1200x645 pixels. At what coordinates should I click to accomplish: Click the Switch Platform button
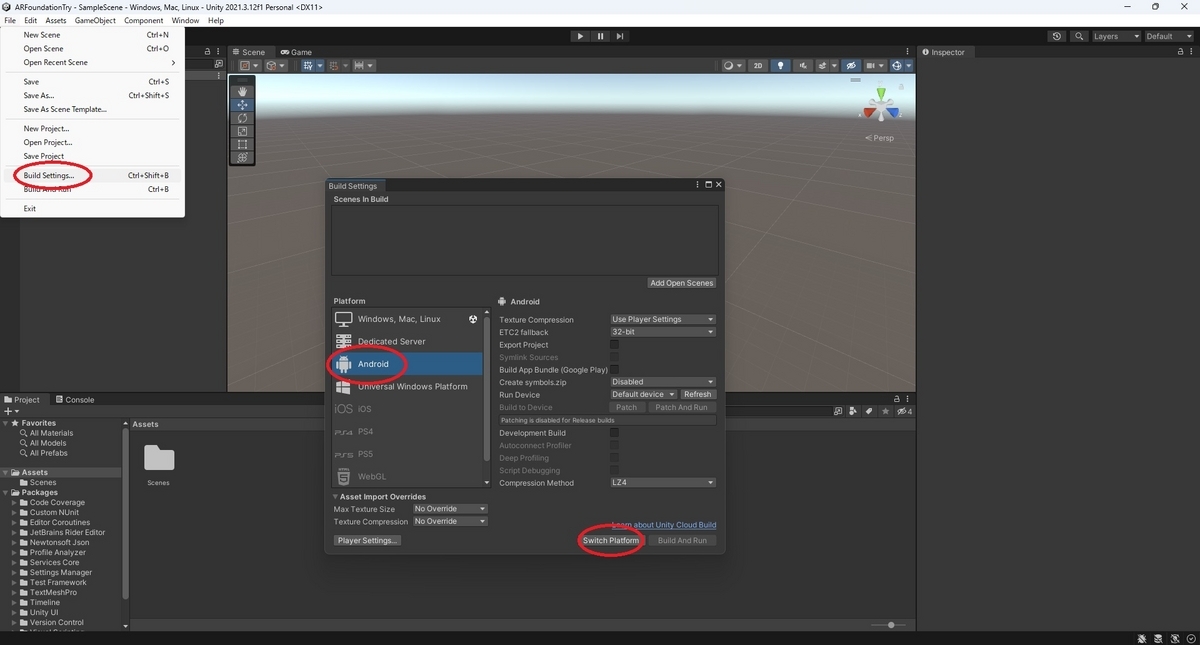611,540
